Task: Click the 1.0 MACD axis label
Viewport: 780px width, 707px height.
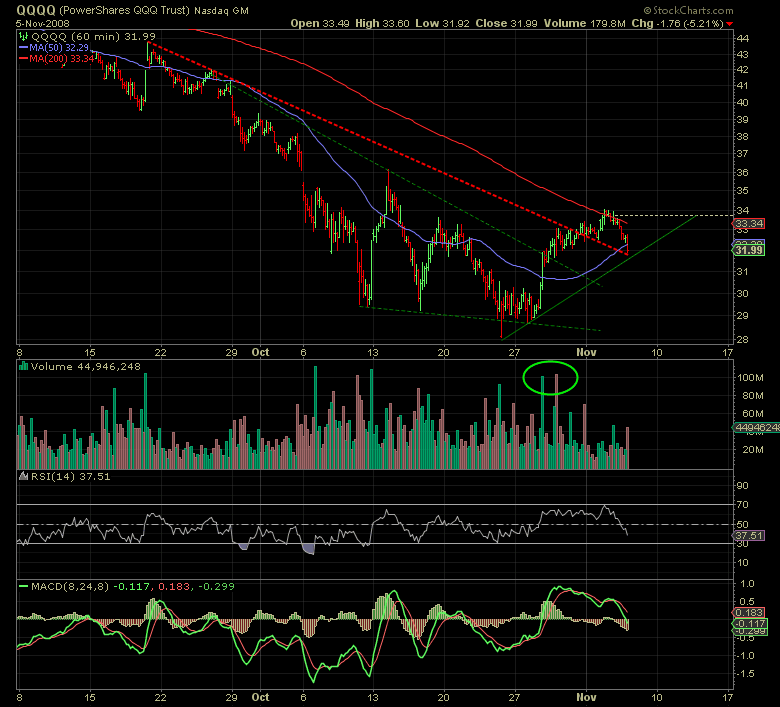Action: click(748, 584)
